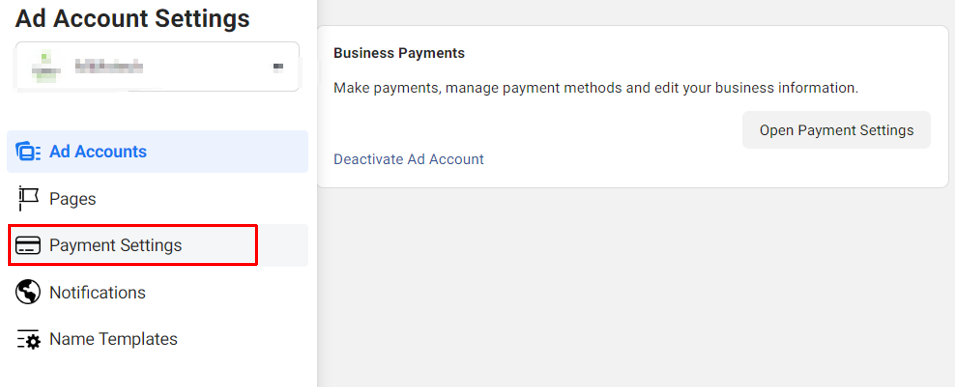Viewport: 955px width, 387px height.
Task: Click the Ad Account Settings page title
Action: click(132, 18)
